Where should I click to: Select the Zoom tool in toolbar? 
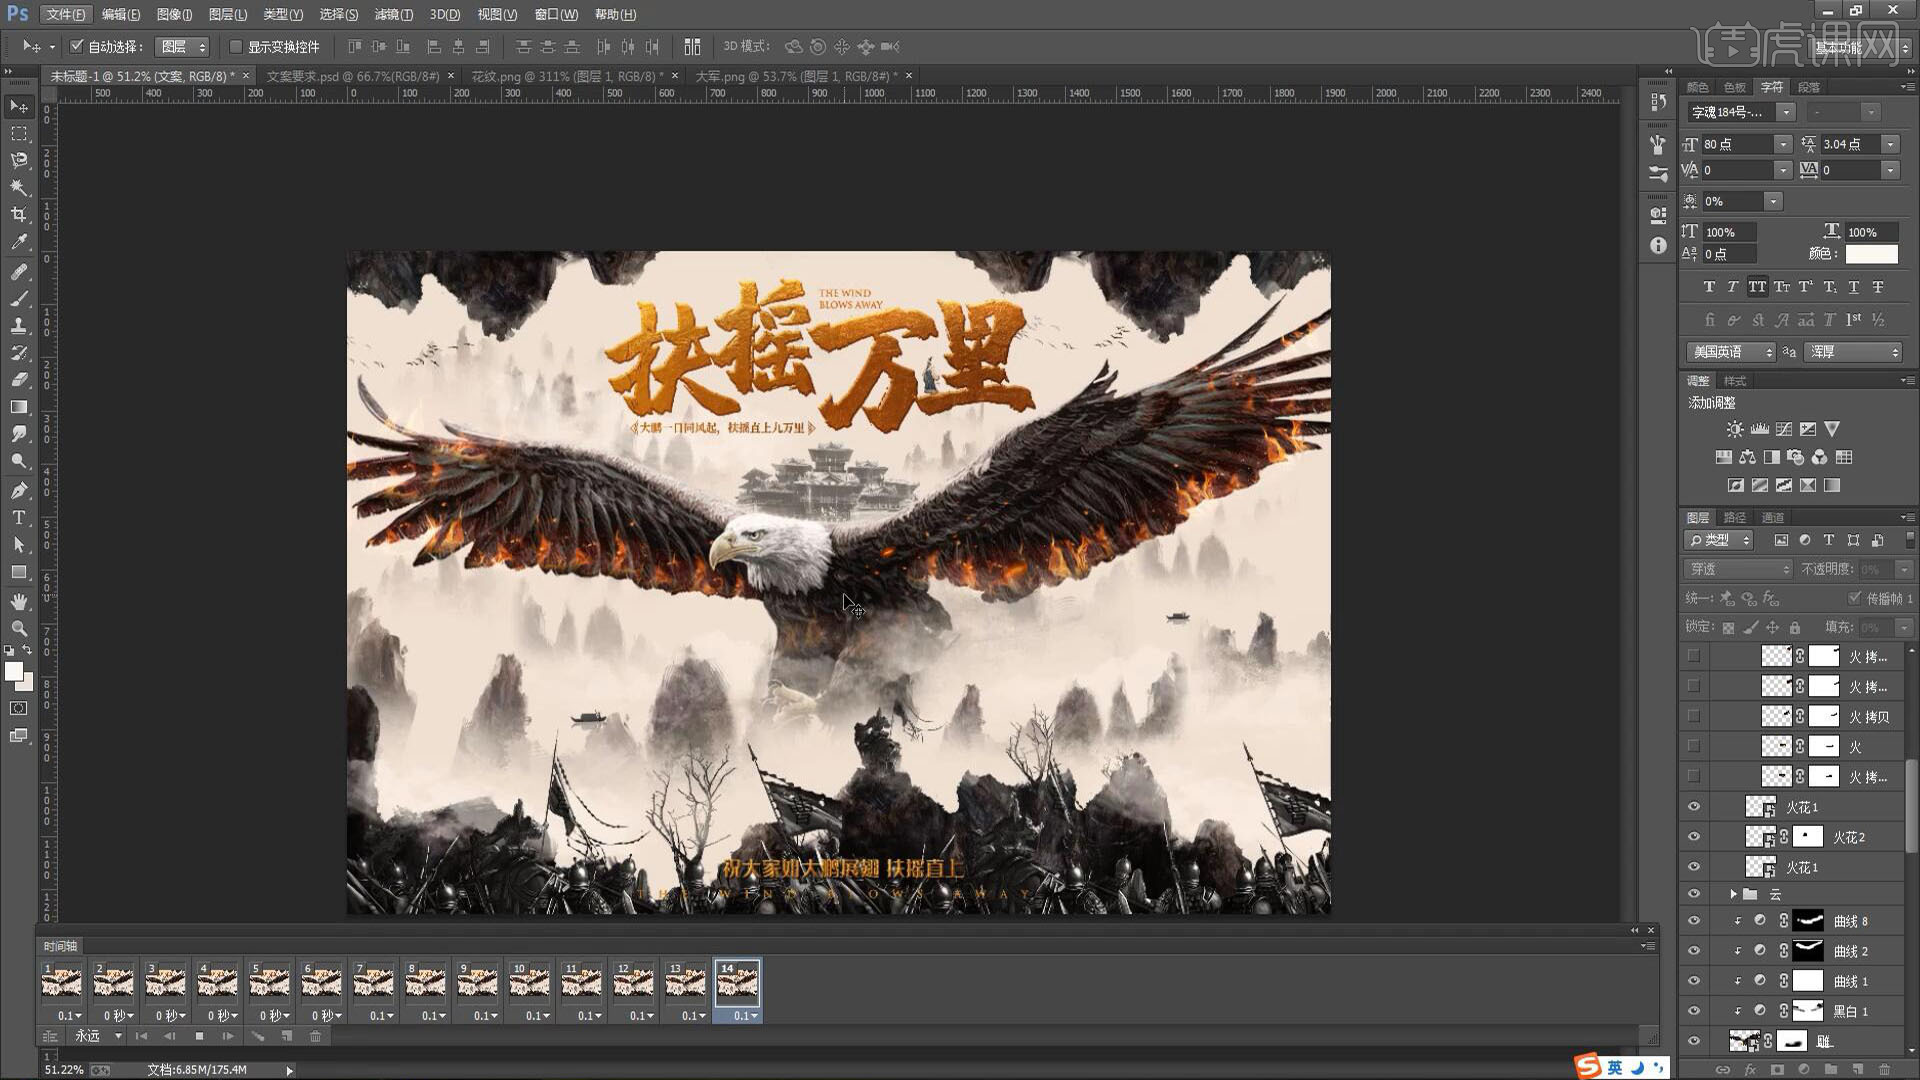pyautogui.click(x=19, y=628)
